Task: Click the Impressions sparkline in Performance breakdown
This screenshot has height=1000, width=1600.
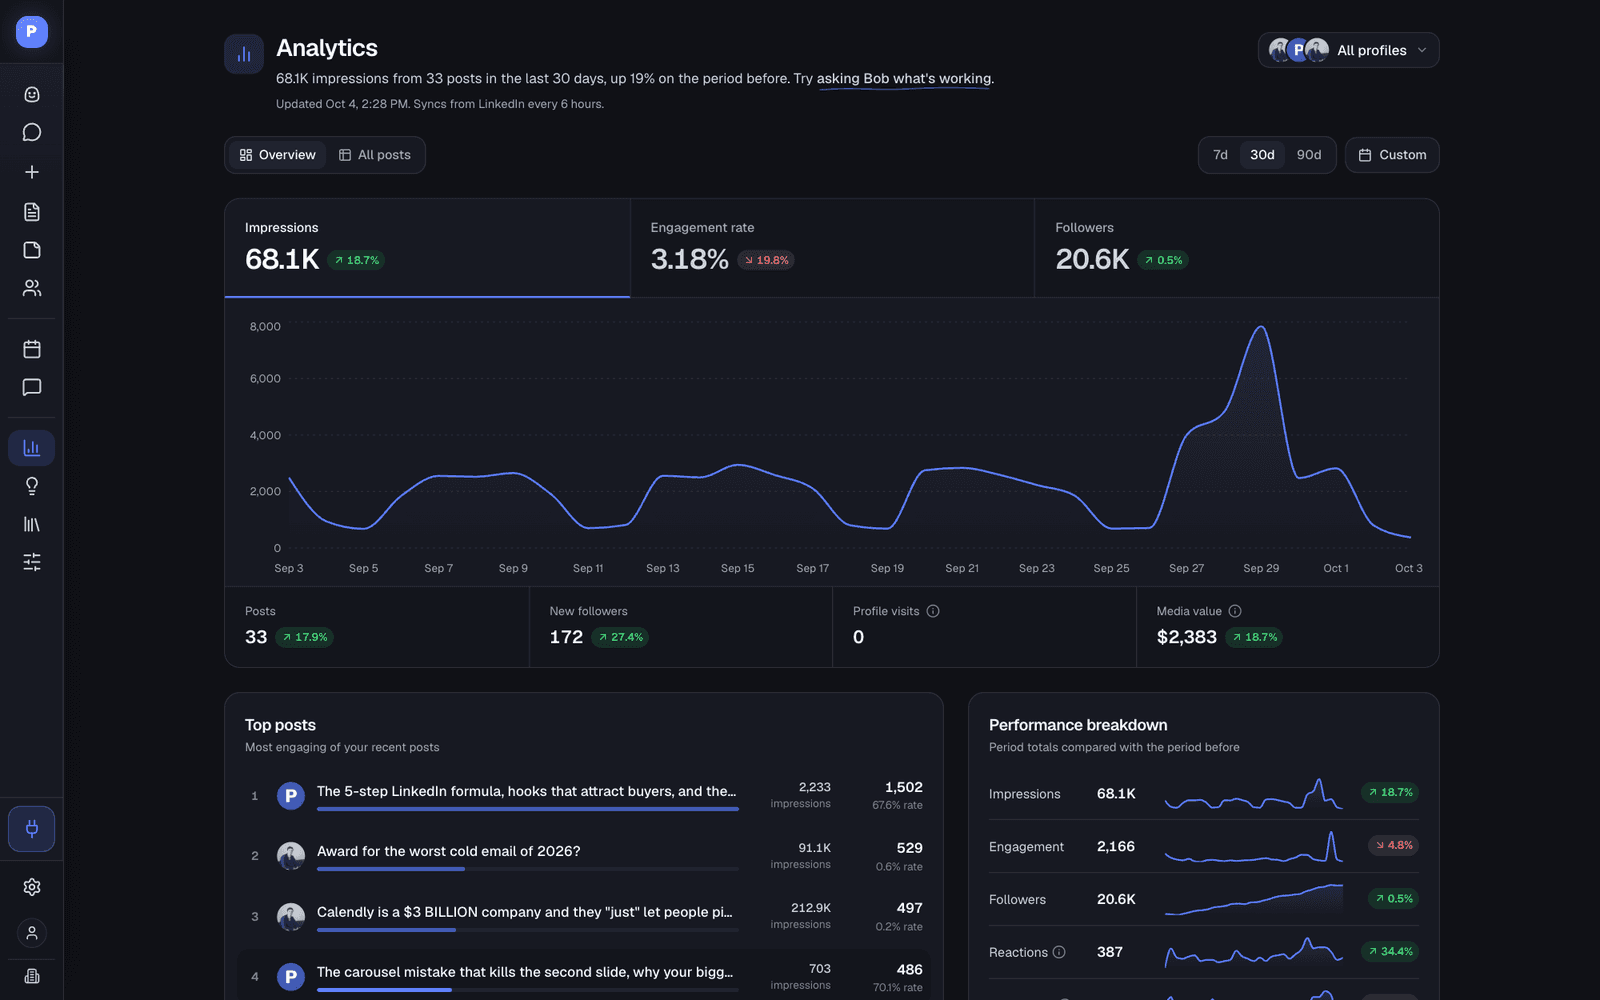Action: click(x=1253, y=794)
